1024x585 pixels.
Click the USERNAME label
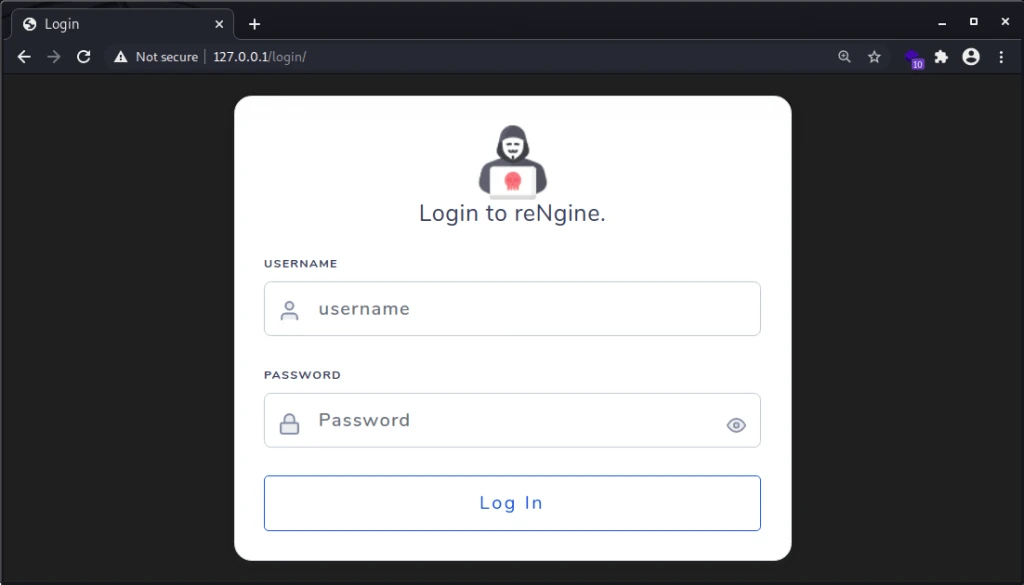pyautogui.click(x=300, y=264)
